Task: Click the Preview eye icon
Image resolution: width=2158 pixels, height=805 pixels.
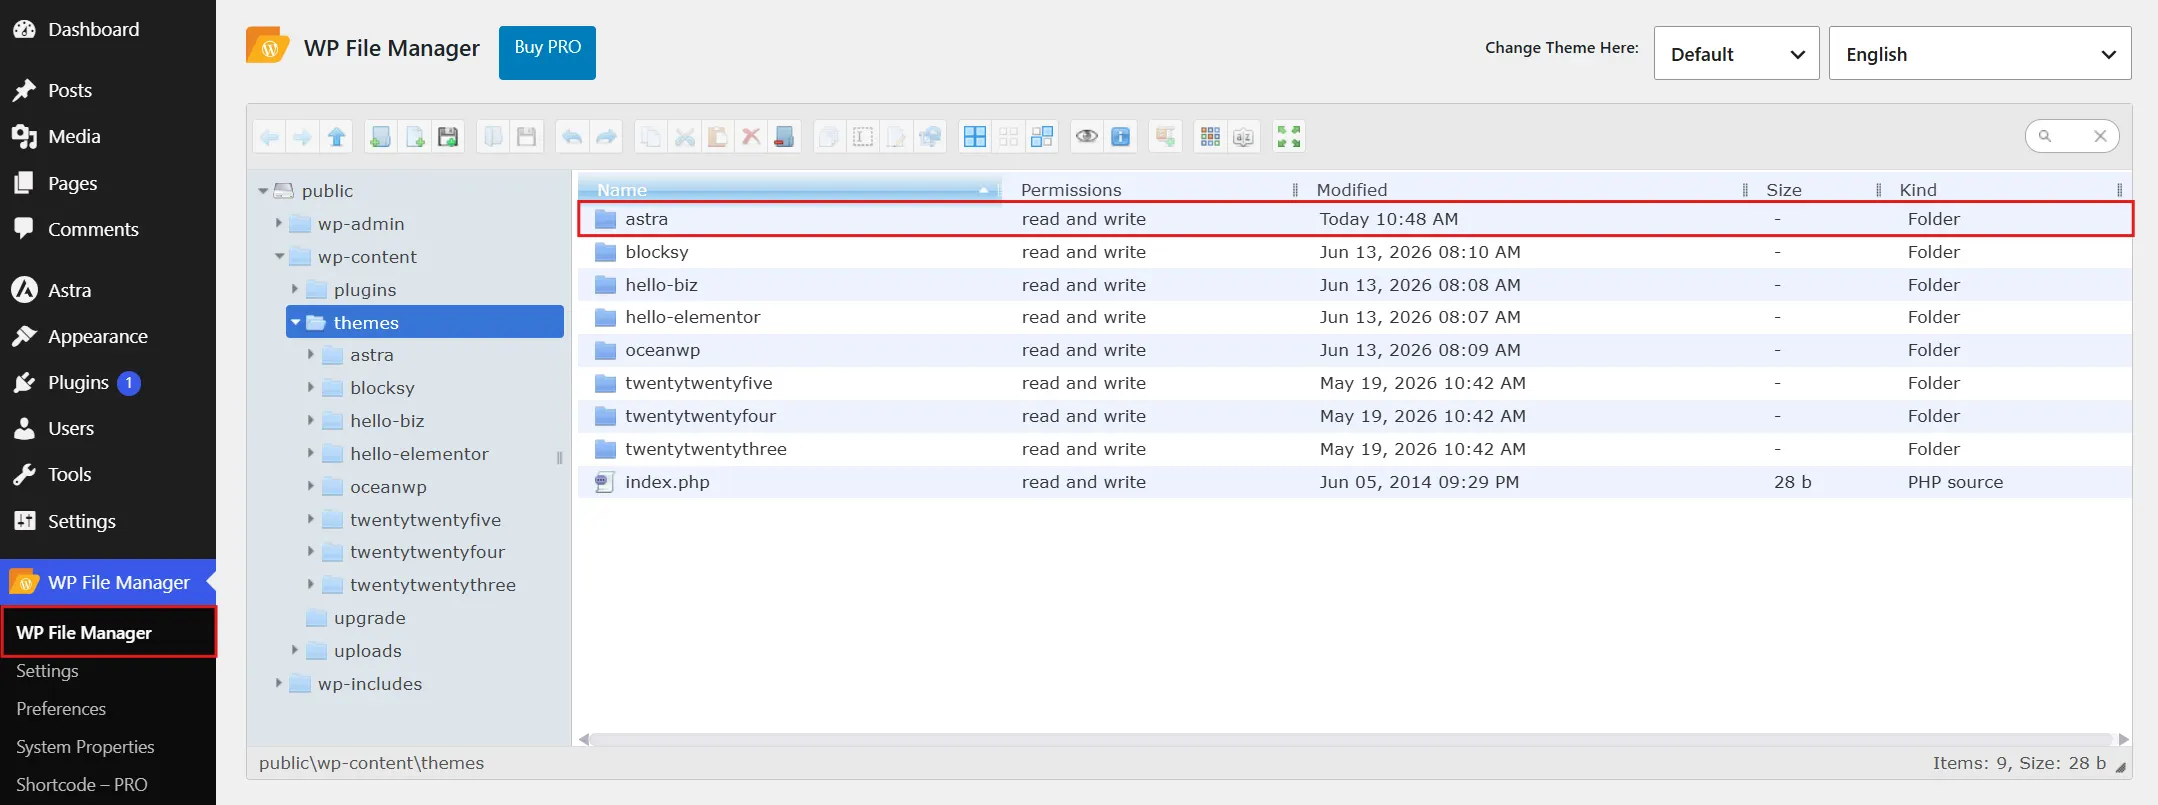Action: click(1087, 137)
